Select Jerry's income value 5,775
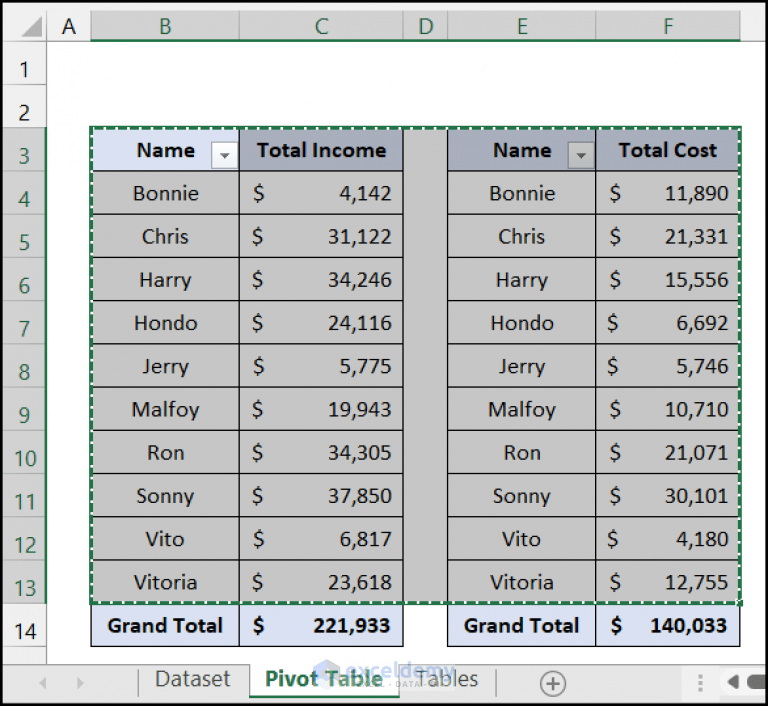The width and height of the screenshot is (768, 706). 321,366
